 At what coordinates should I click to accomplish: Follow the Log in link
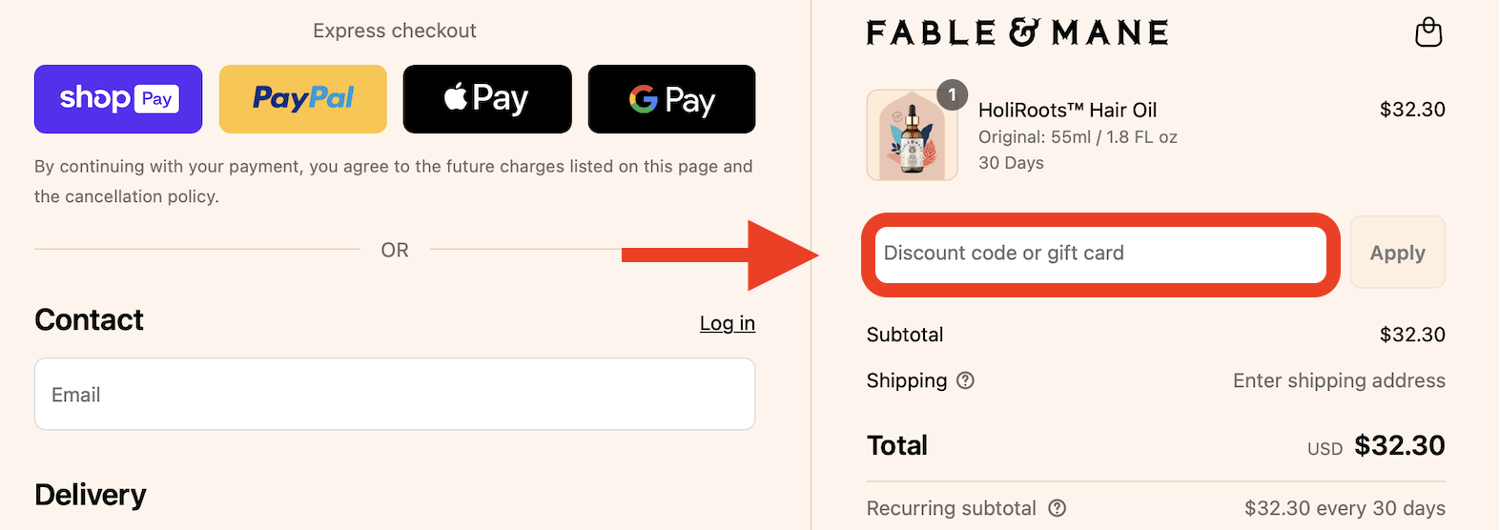pyautogui.click(x=727, y=323)
